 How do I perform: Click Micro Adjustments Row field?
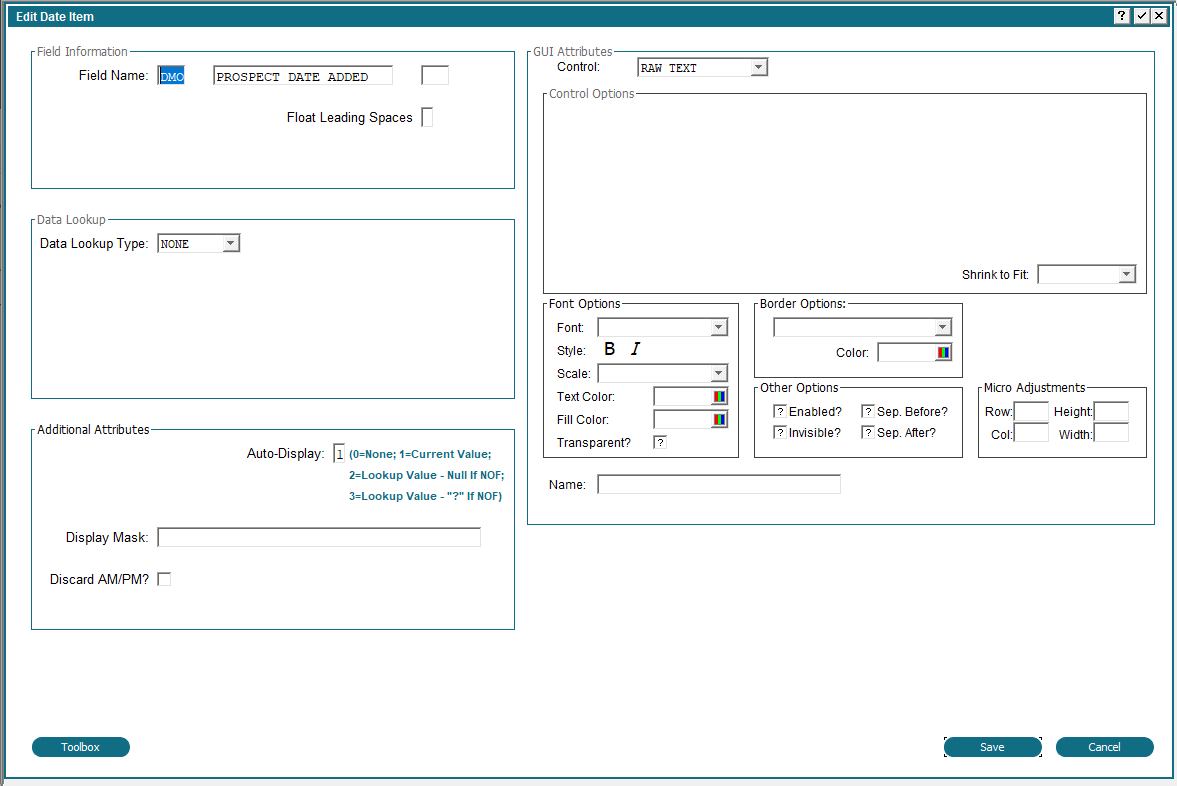point(1031,411)
